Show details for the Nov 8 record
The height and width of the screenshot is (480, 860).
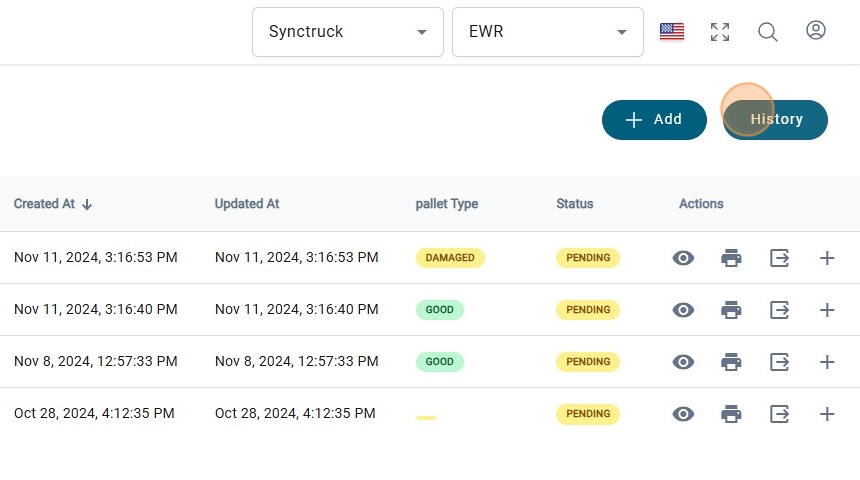[684, 362]
